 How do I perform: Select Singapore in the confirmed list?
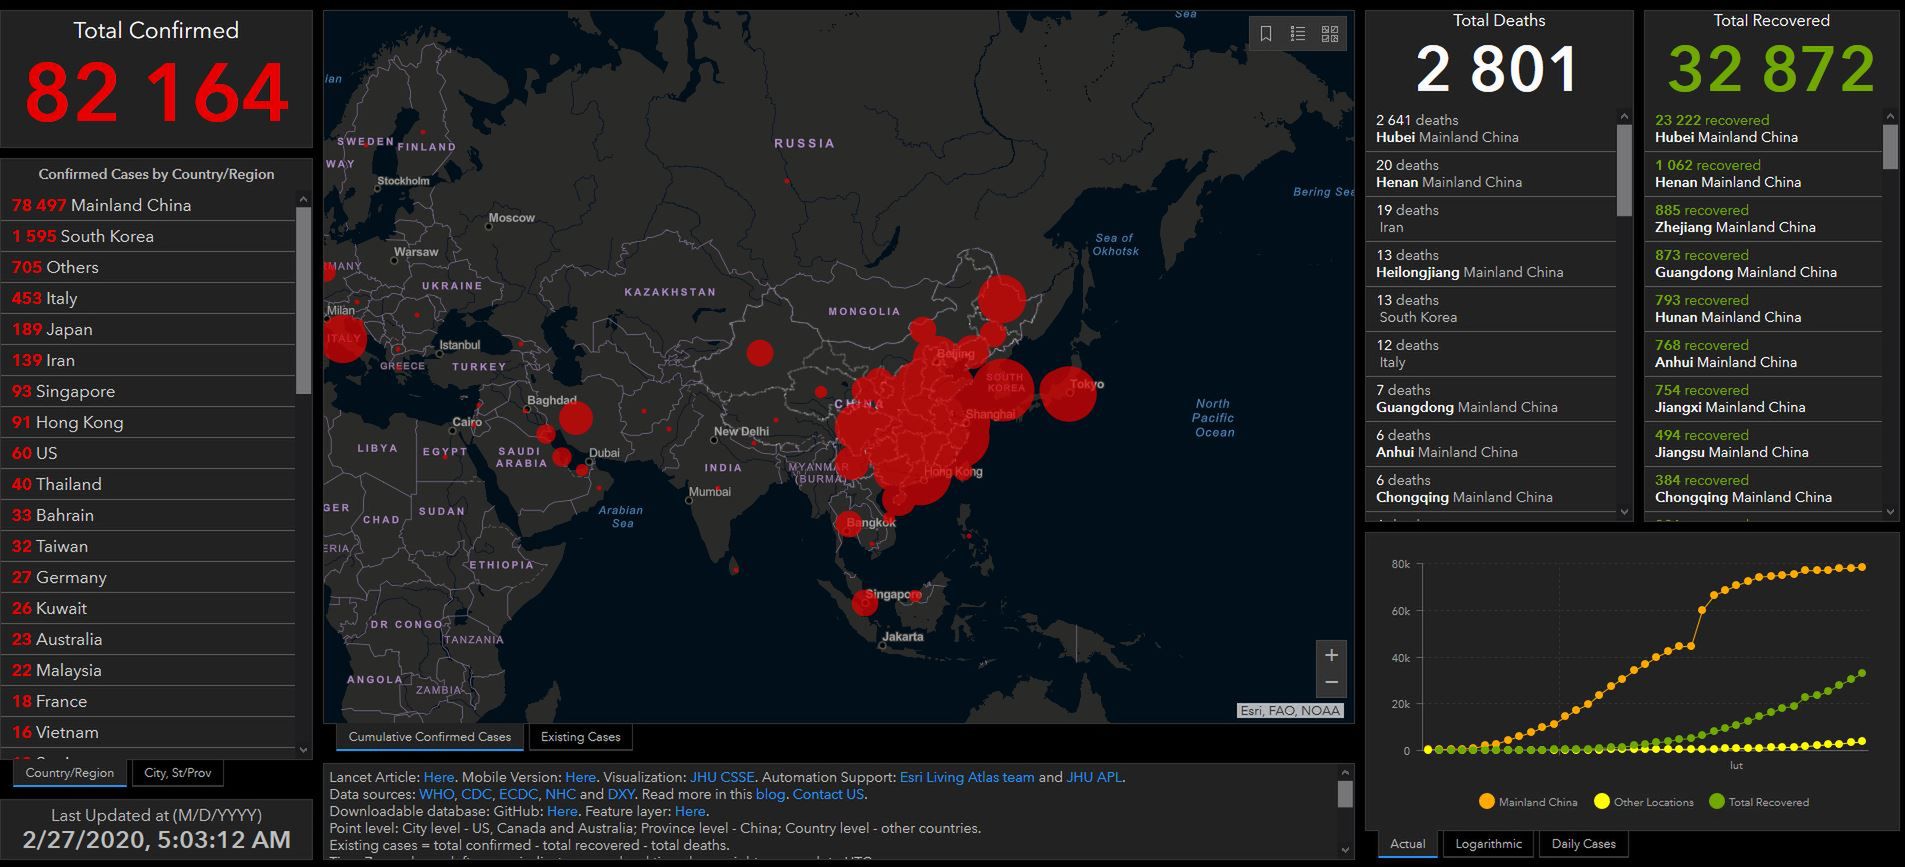tap(148, 391)
